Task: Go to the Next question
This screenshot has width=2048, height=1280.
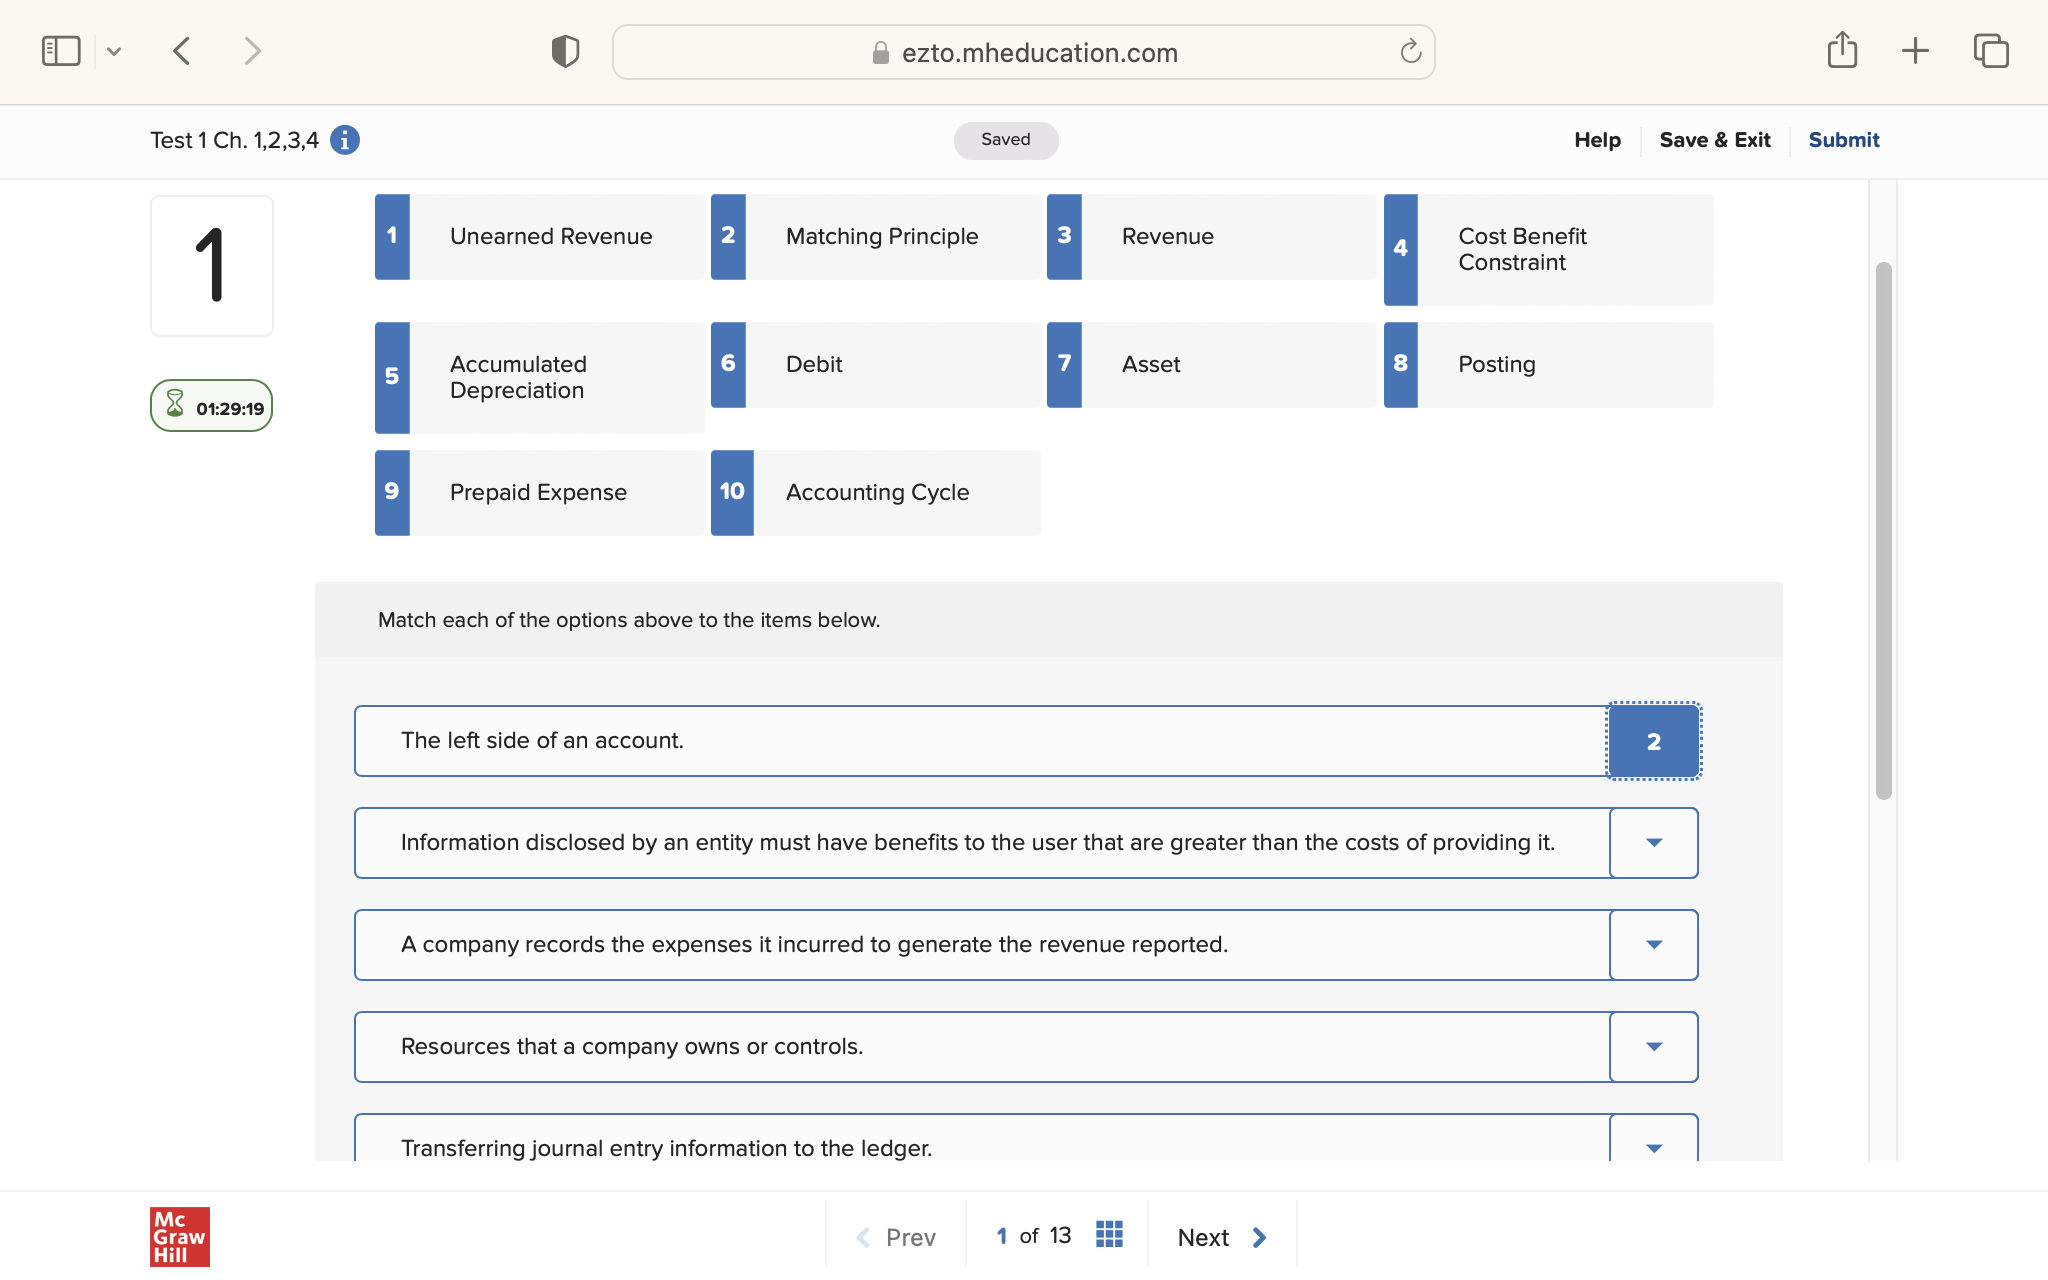Action: (x=1221, y=1237)
